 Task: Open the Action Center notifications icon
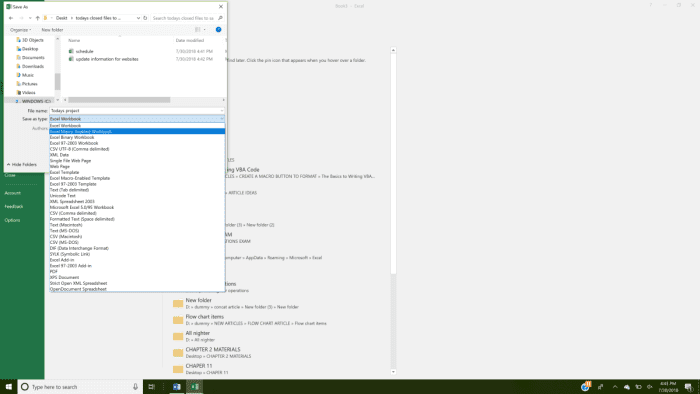click(689, 387)
